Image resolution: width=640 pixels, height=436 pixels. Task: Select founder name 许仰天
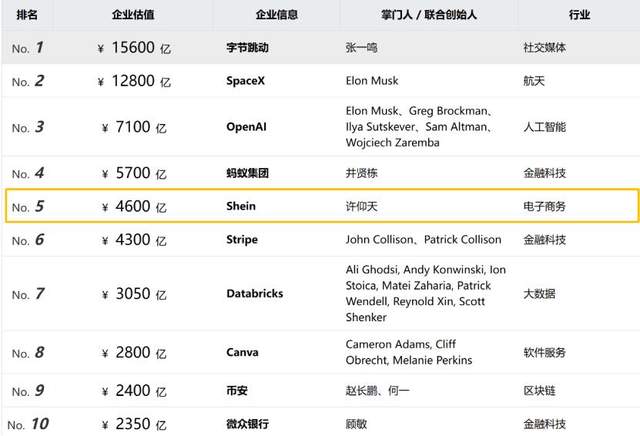362,206
